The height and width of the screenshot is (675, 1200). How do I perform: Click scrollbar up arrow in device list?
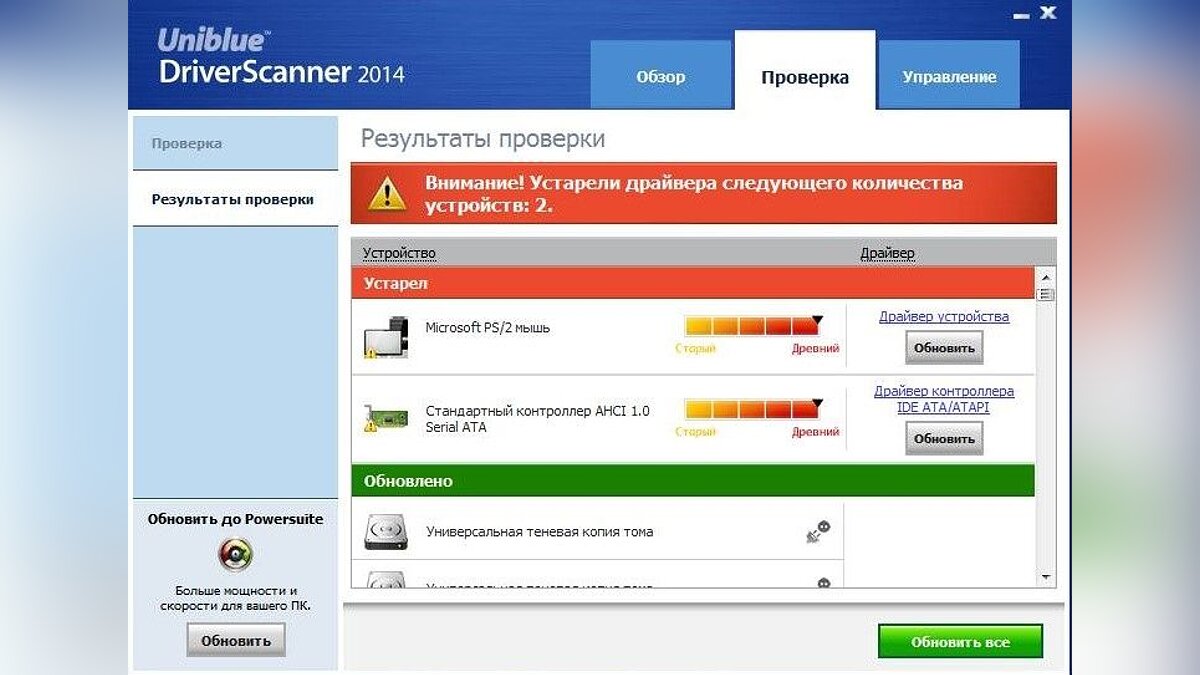[1045, 277]
